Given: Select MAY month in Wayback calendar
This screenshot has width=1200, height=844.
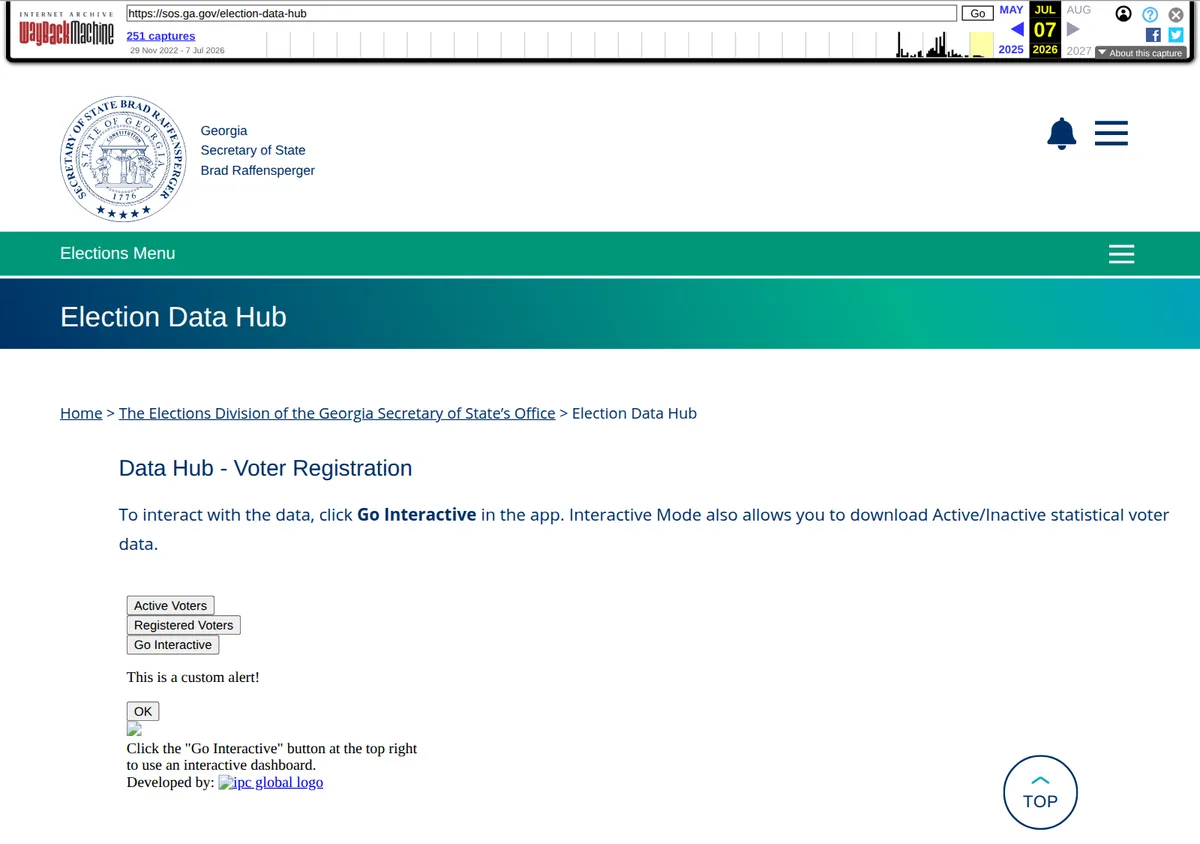Looking at the screenshot, I should pos(1011,10).
